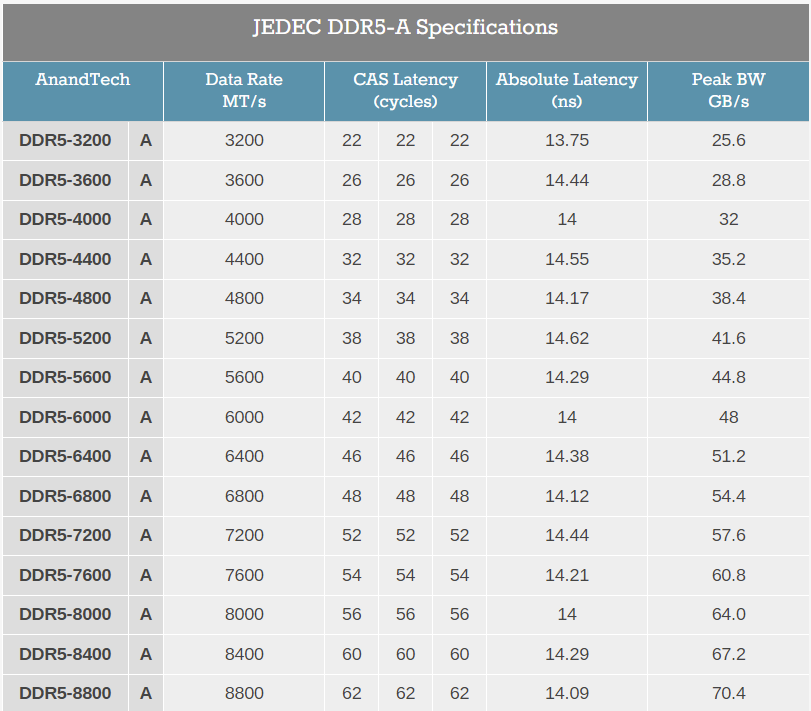This screenshot has width=811, height=711.
Task: Select the CAS latency 62 in DDR5-8800 row
Action: pos(352,693)
